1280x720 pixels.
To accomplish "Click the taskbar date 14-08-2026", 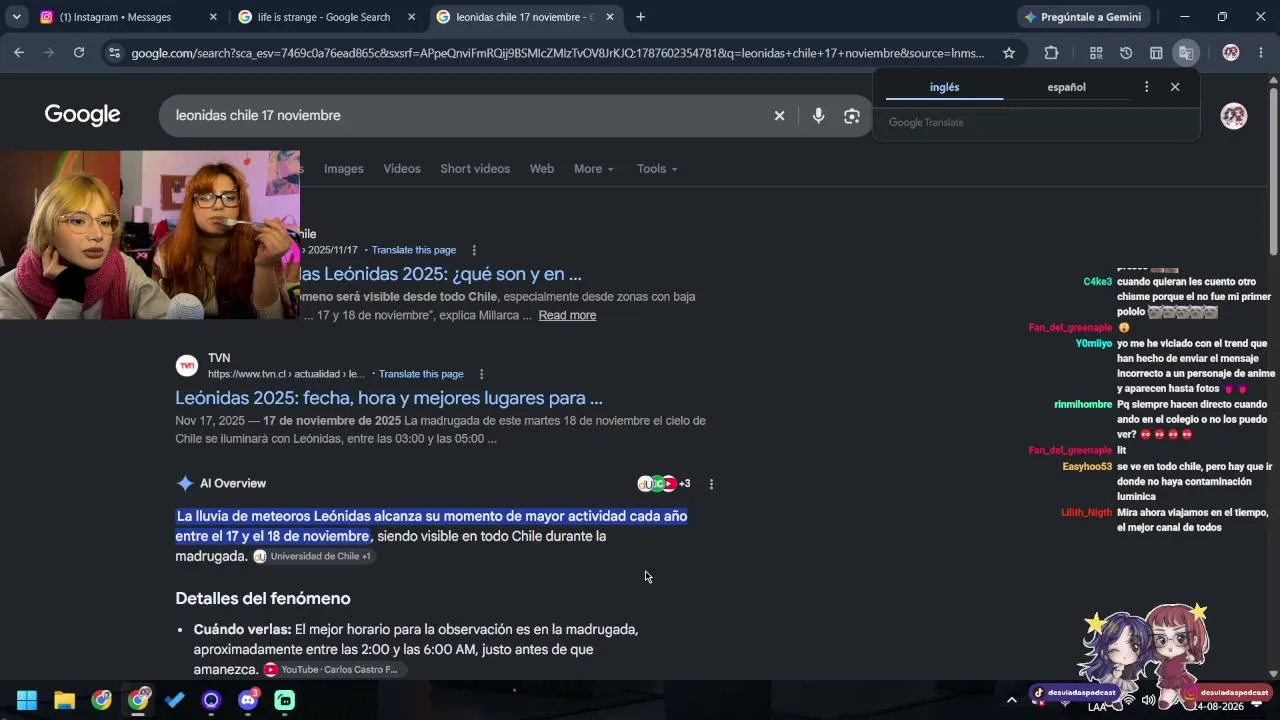I will 1217,706.
